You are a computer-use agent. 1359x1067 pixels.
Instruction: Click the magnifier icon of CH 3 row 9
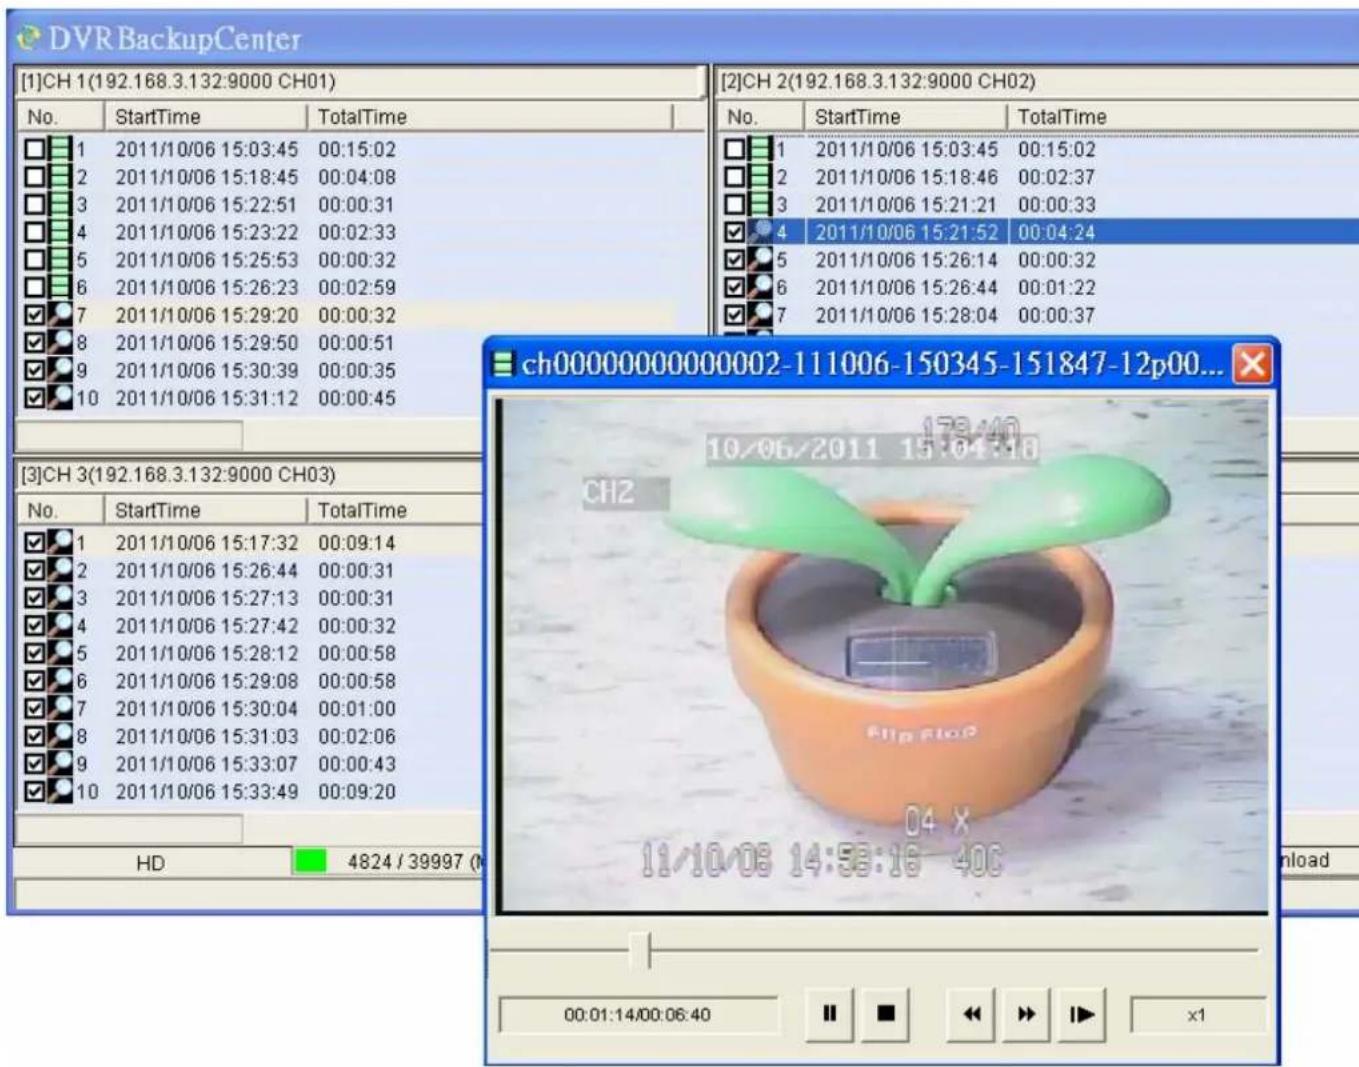pos(60,764)
